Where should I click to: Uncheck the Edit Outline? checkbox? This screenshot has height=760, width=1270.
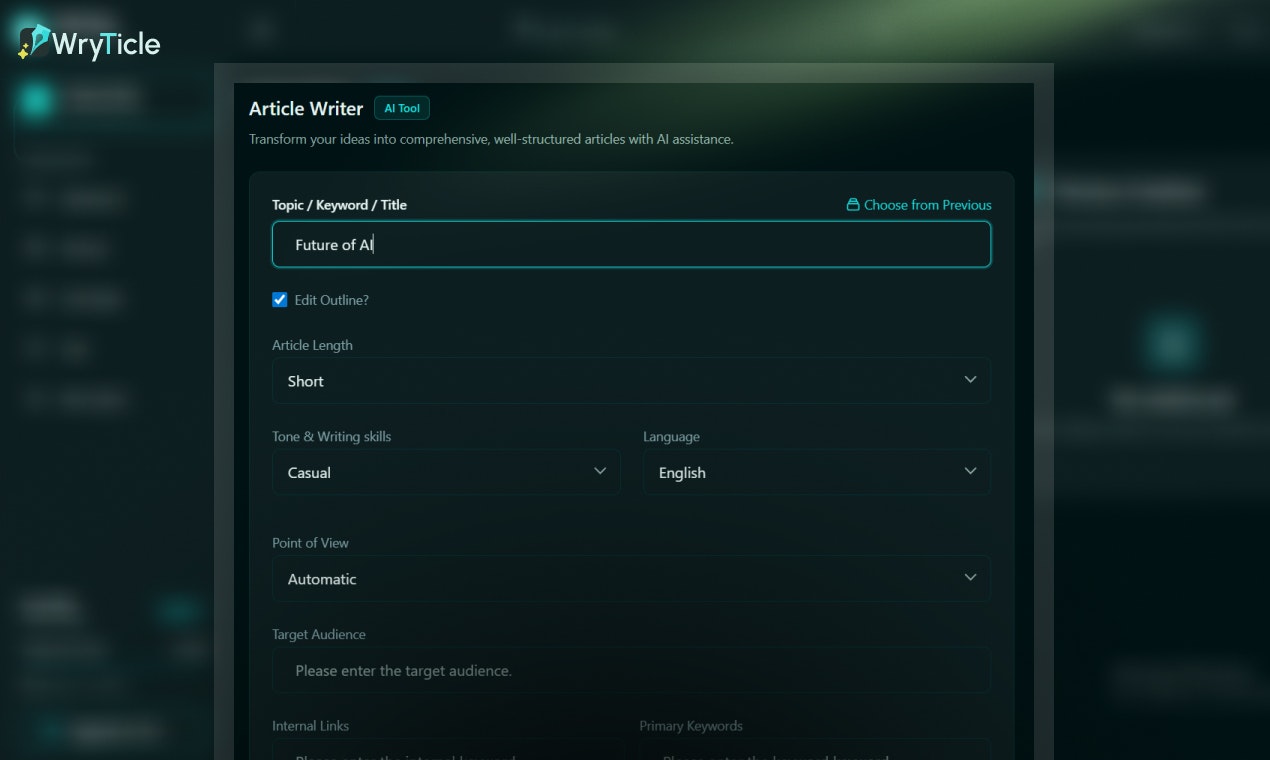coord(279,299)
